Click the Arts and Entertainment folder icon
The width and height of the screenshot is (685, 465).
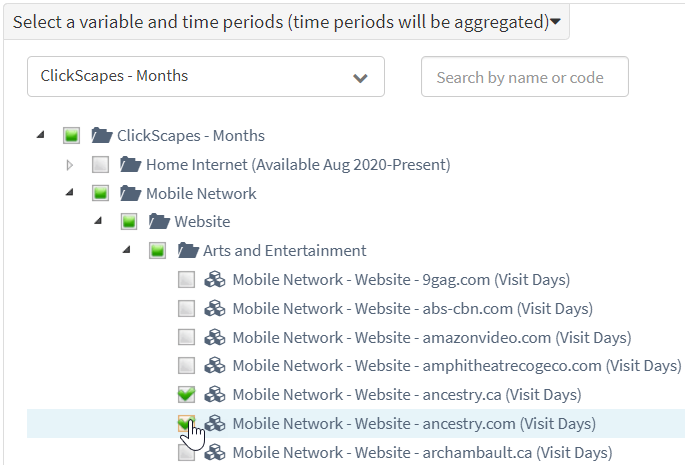tap(188, 250)
